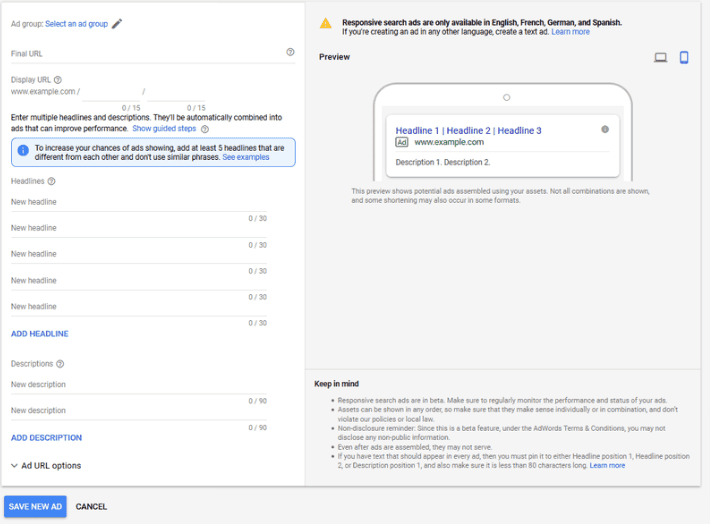The width and height of the screenshot is (710, 524).
Task: Focus the fourth New headline field
Action: (139, 281)
